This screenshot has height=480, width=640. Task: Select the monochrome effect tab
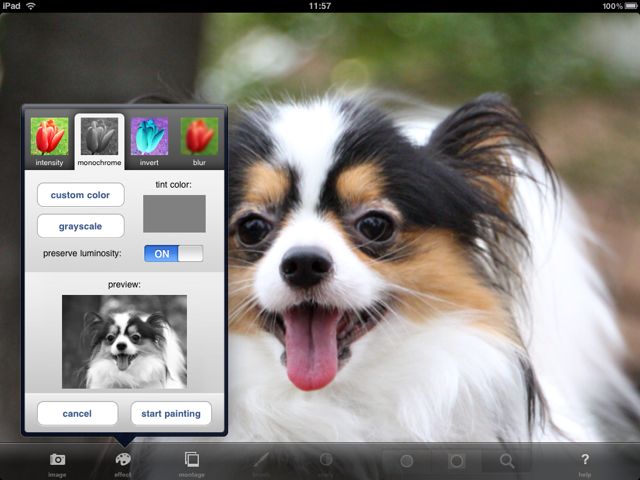[100, 142]
